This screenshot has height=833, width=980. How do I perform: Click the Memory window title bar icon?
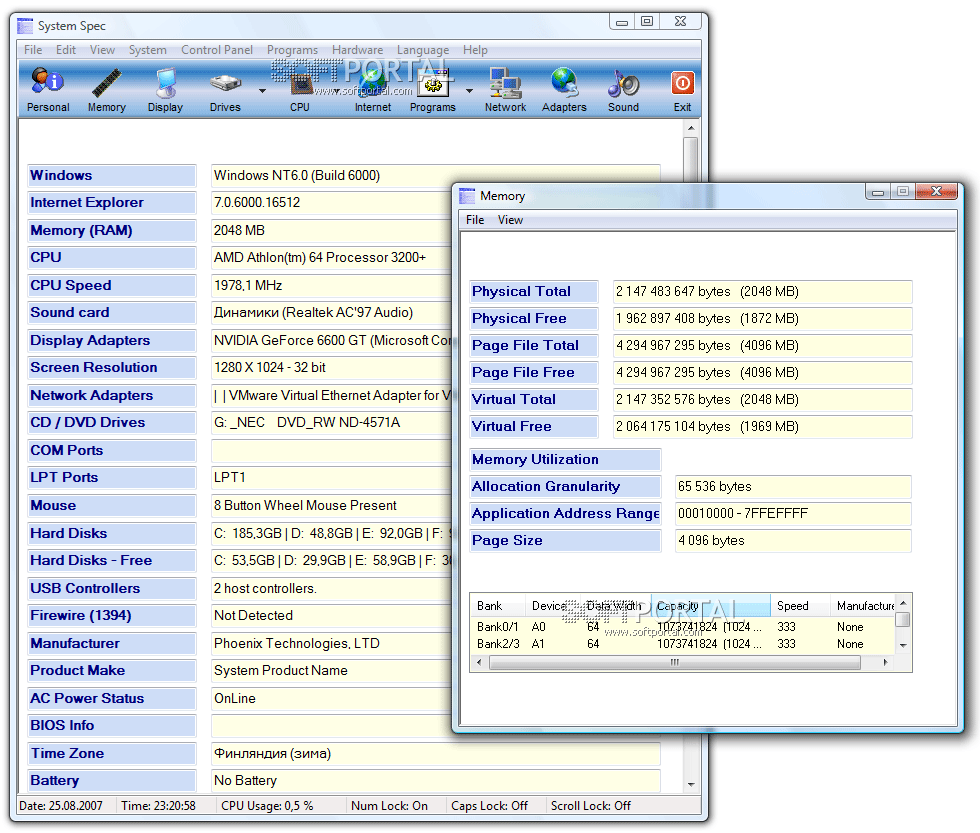tap(467, 196)
